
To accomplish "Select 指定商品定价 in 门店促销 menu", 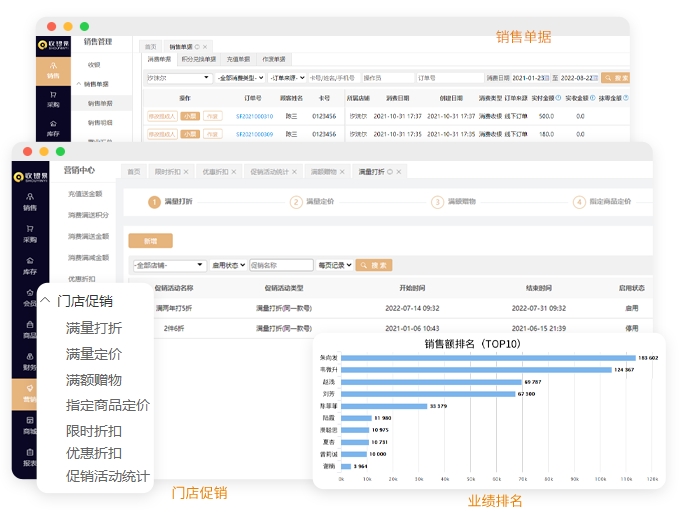I will coord(108,405).
